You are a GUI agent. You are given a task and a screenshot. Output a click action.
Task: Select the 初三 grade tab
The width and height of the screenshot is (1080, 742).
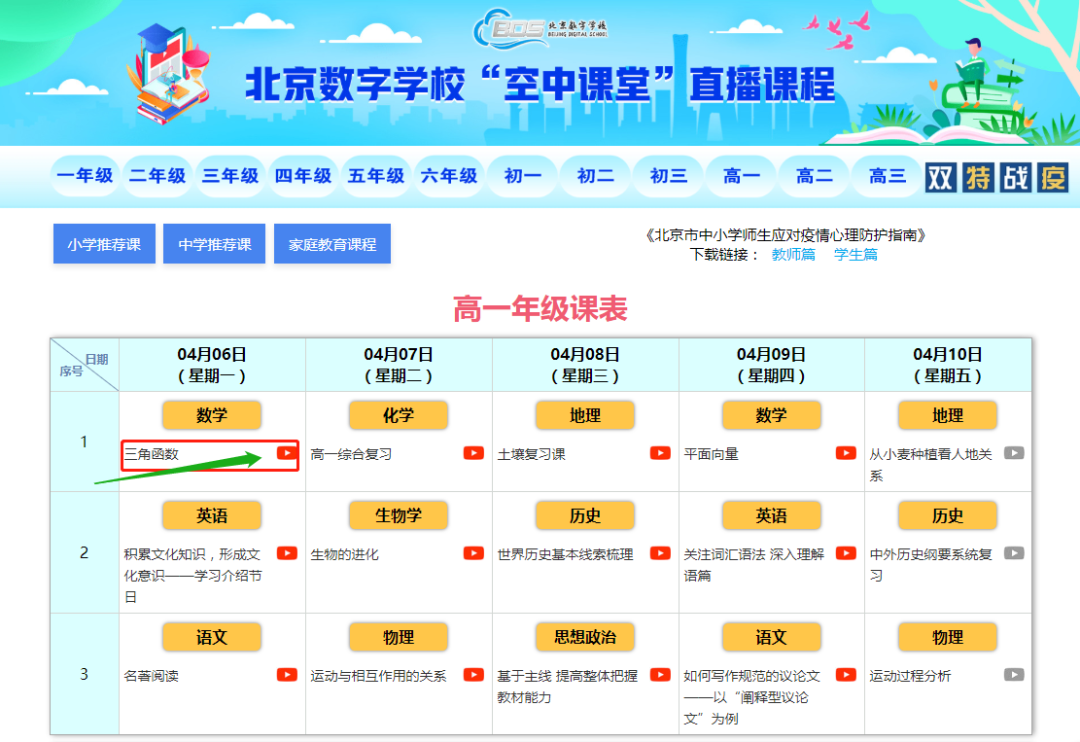point(668,176)
